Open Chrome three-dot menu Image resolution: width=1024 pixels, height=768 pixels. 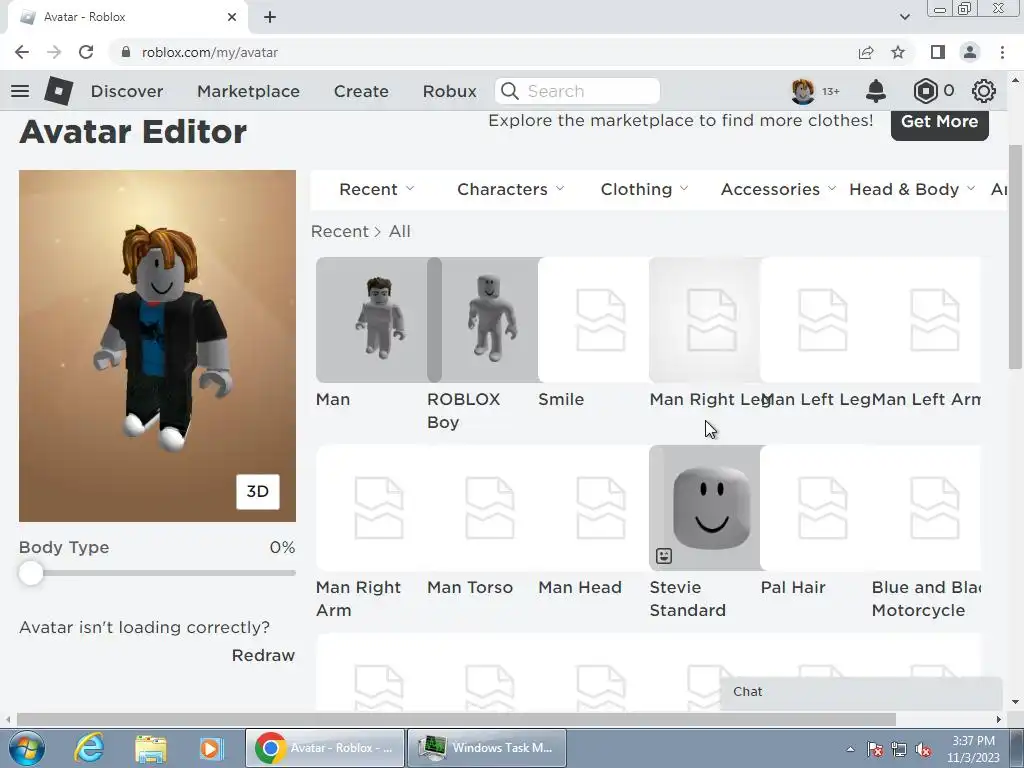click(x=1002, y=52)
